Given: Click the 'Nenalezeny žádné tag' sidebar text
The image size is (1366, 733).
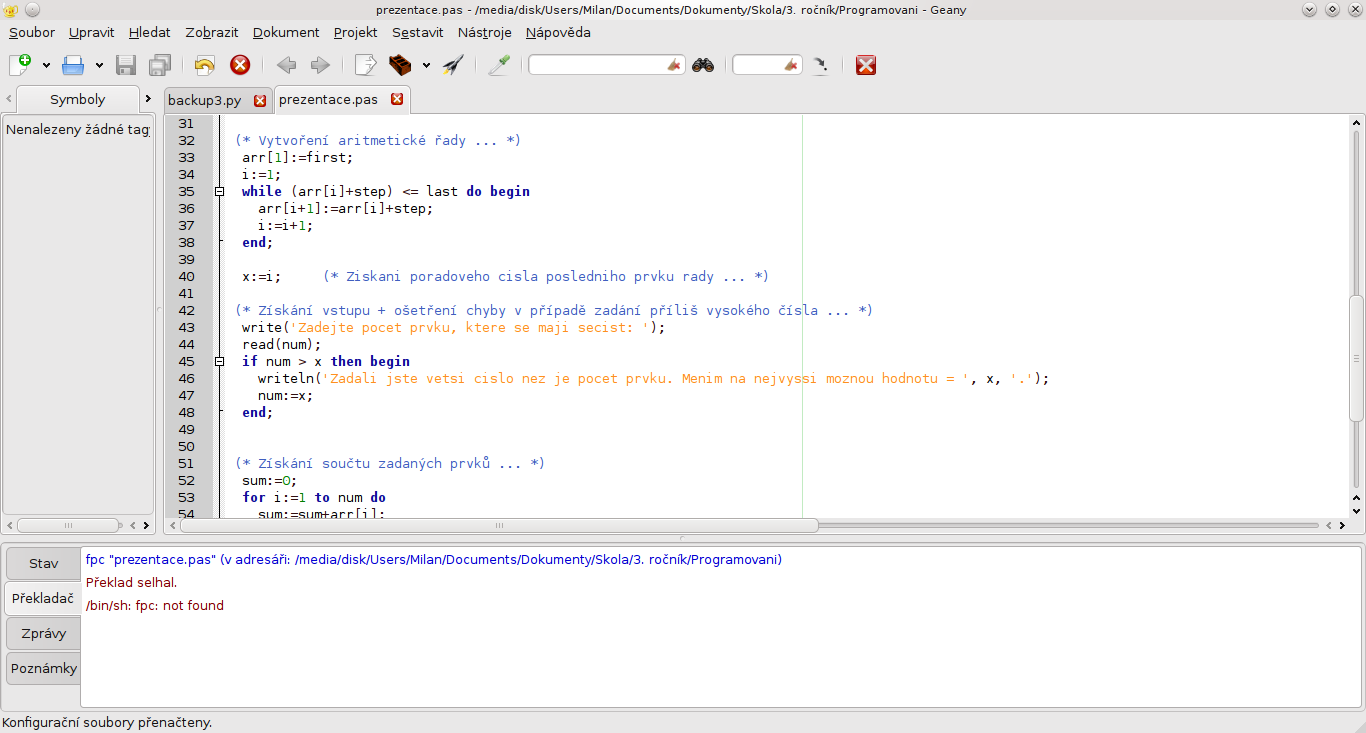Looking at the screenshot, I should pos(78,129).
